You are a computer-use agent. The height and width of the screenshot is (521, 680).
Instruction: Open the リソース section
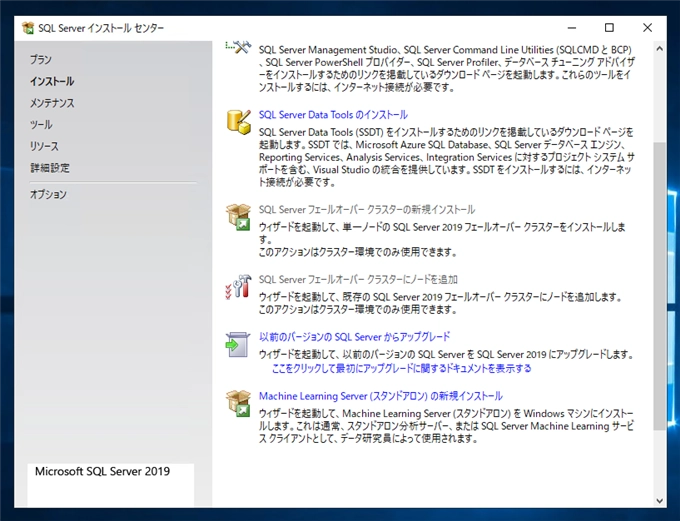coord(44,146)
